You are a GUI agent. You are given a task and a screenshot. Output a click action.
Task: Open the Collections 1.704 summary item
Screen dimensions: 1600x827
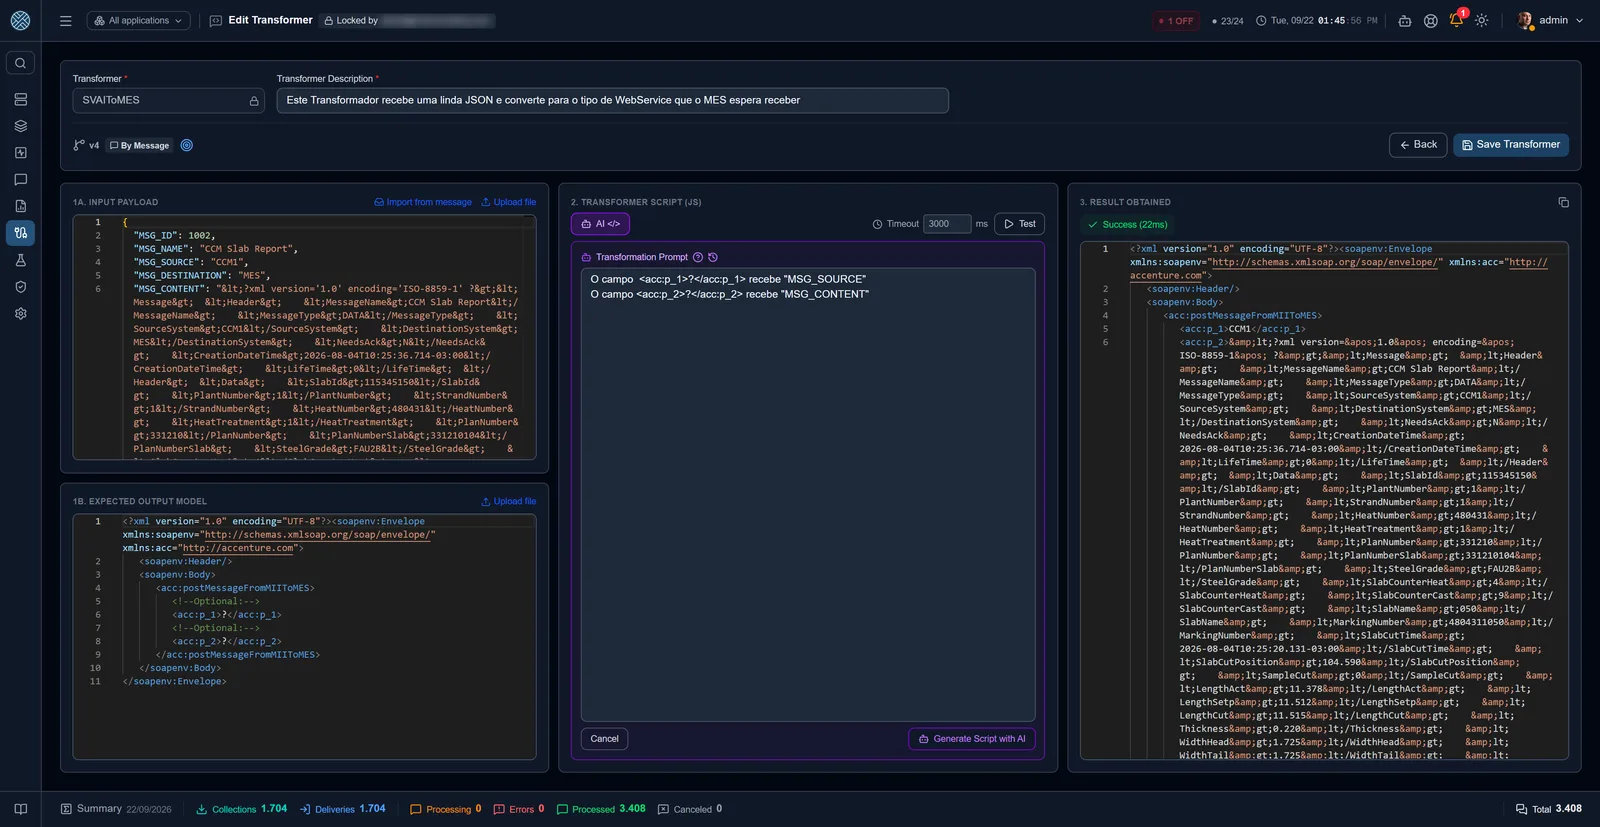coord(241,809)
